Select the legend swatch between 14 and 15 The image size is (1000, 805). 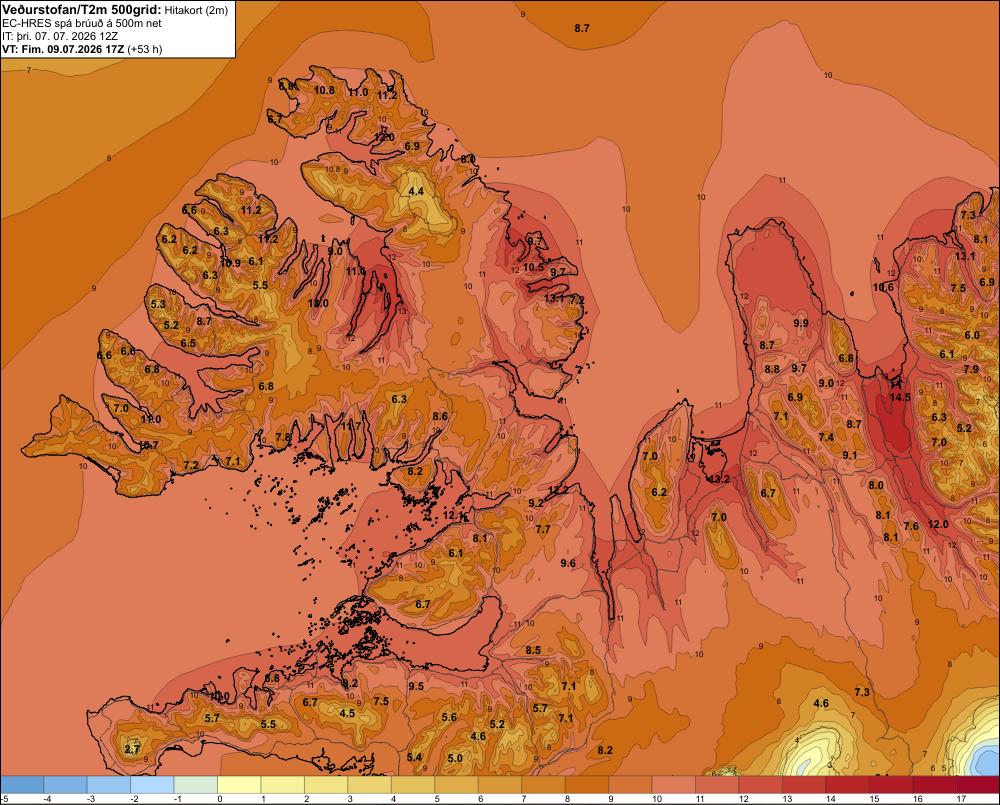847,785
